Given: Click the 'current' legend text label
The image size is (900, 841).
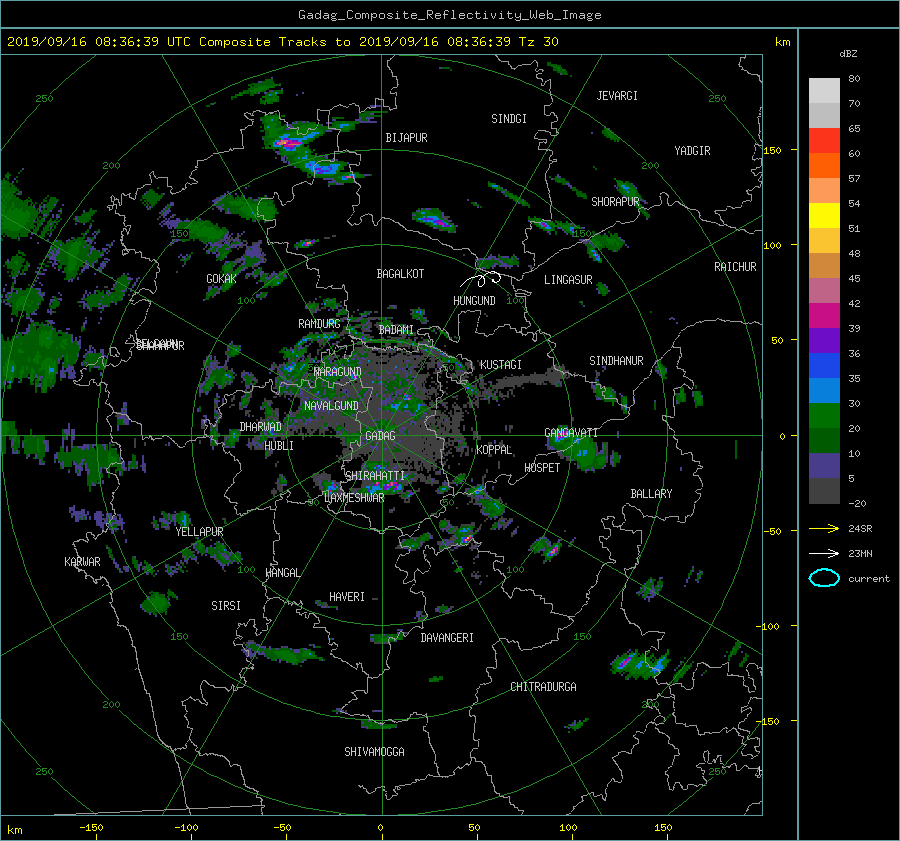Looking at the screenshot, I should point(869,579).
